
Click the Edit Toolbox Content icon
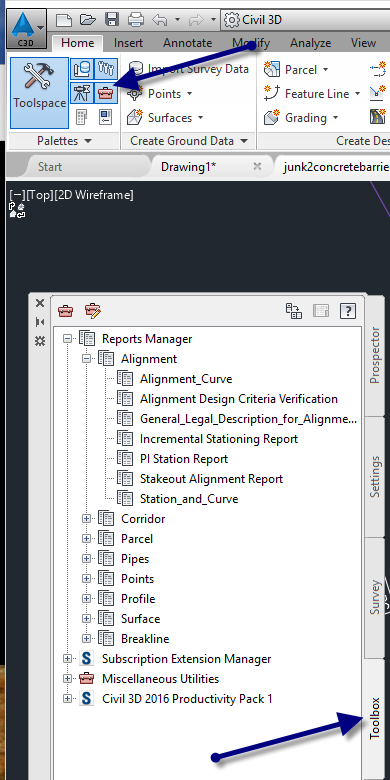pos(93,311)
